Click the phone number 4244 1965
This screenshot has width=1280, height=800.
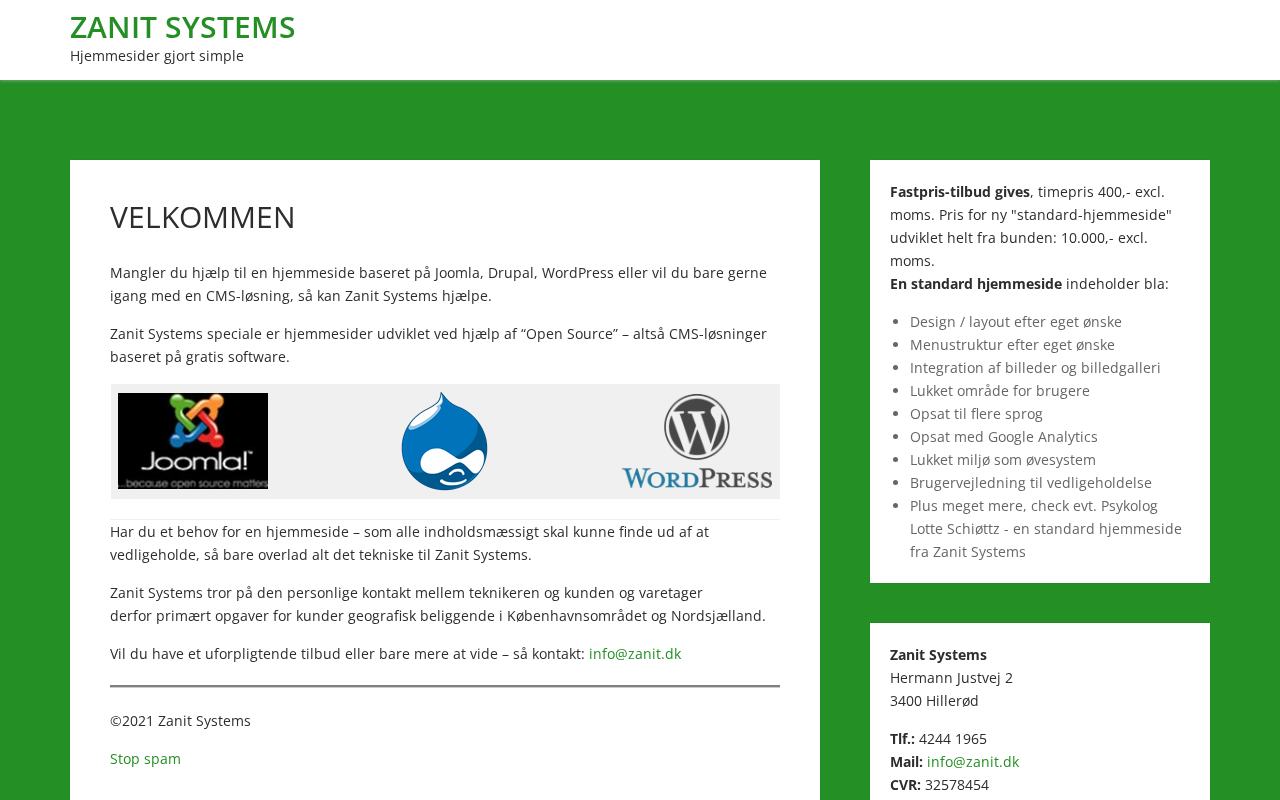tap(953, 739)
